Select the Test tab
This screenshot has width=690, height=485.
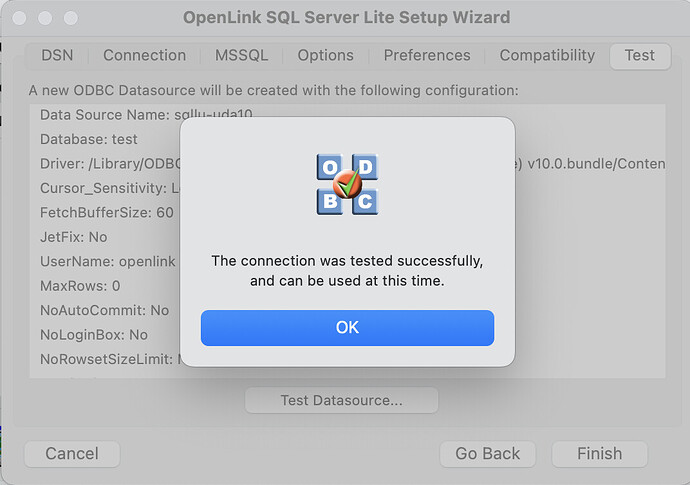point(639,55)
